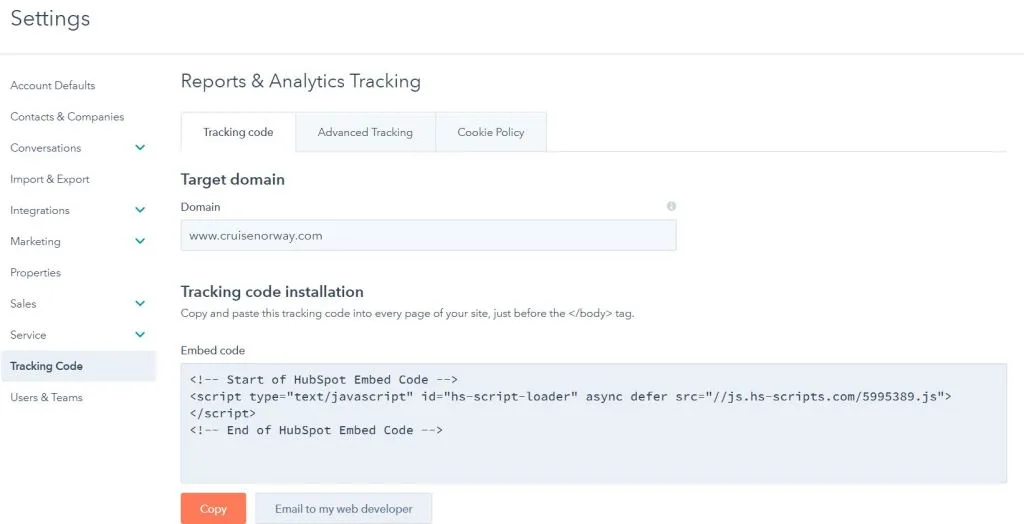Image resolution: width=1024 pixels, height=524 pixels.
Task: Copy the embed code with Copy button
Action: point(214,508)
